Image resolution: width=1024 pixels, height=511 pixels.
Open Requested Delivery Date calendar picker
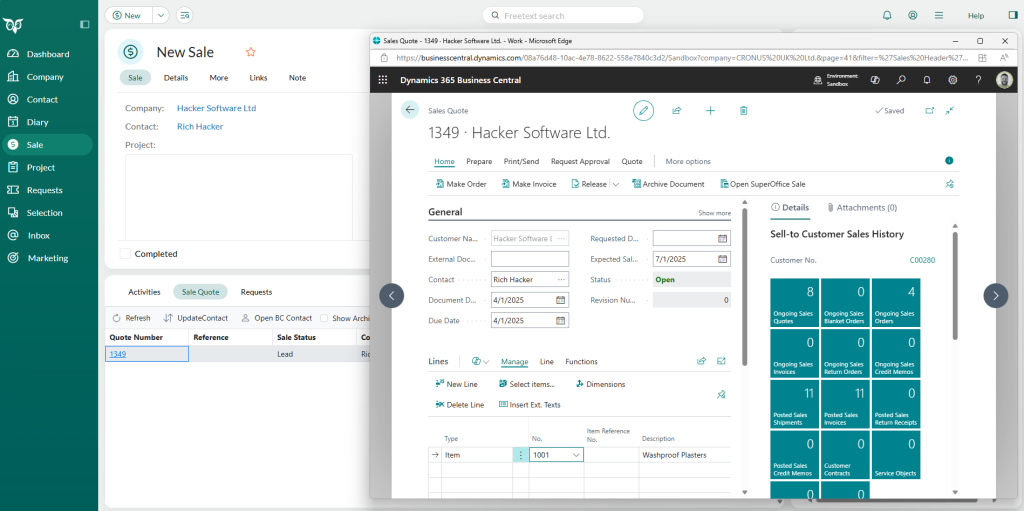(x=722, y=239)
